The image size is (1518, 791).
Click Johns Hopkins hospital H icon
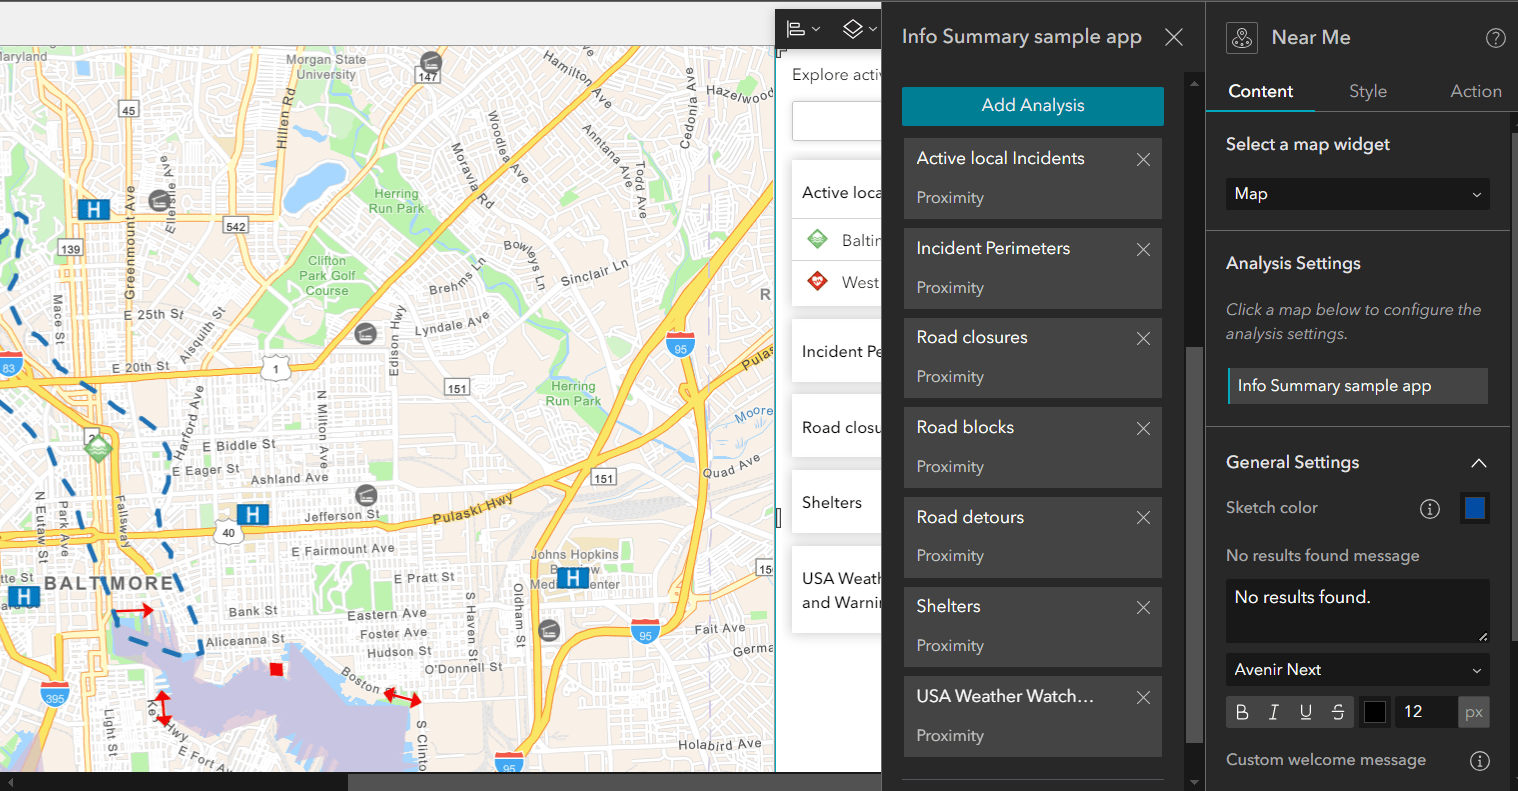[572, 578]
